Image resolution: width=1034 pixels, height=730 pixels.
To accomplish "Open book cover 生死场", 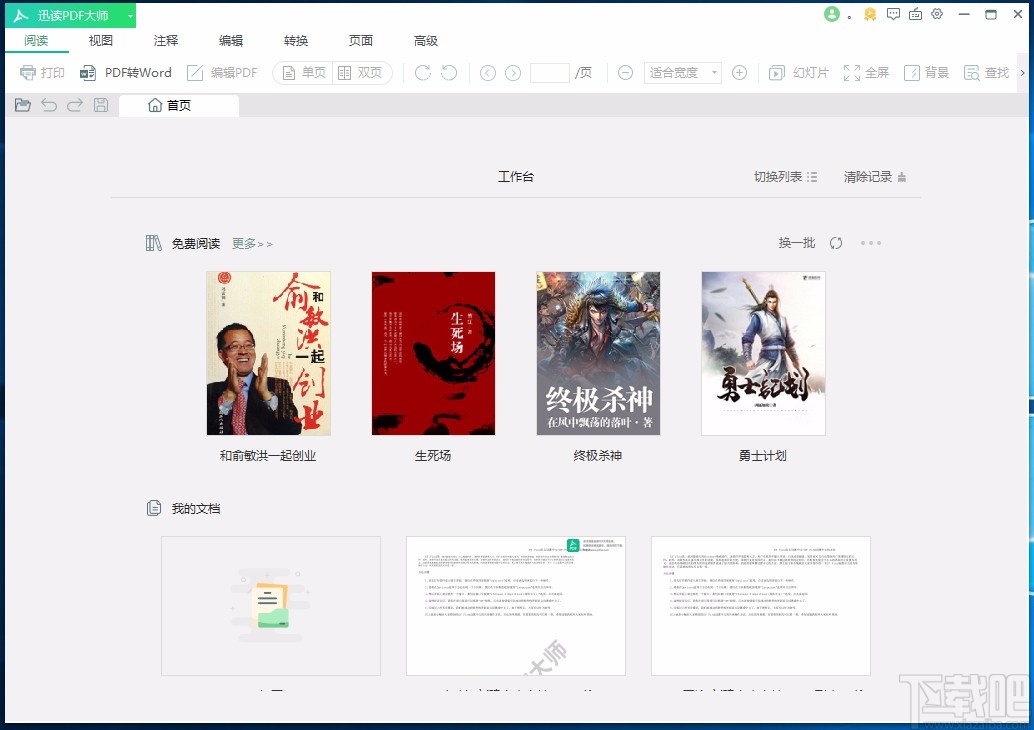I will tap(433, 353).
